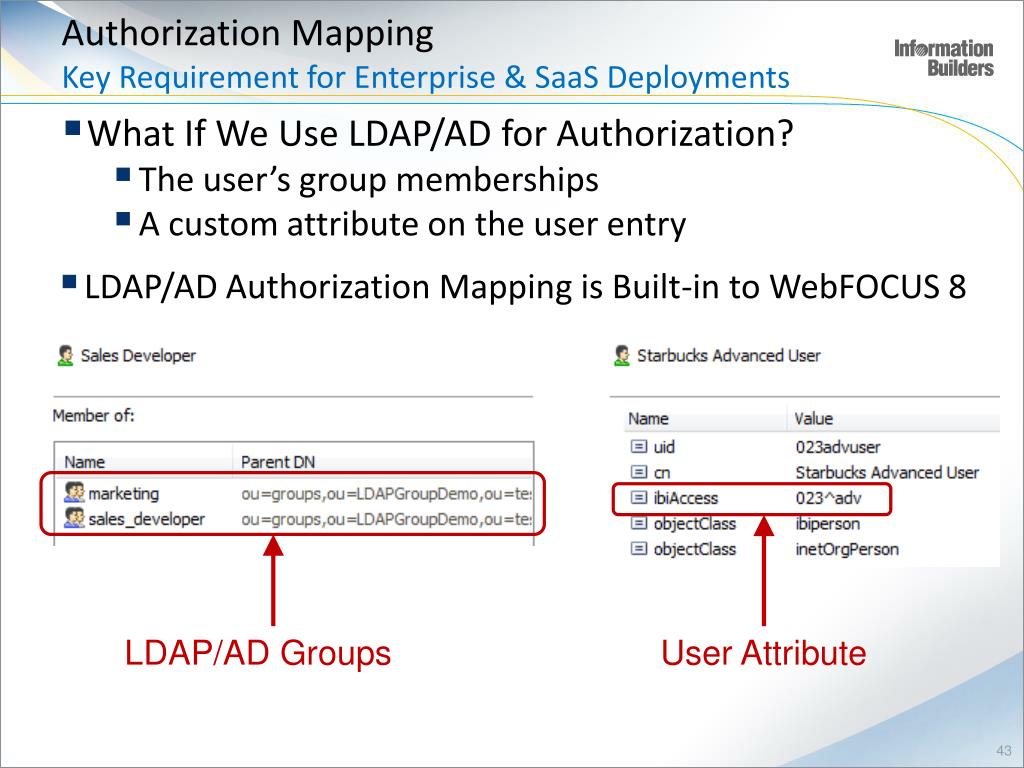Click the 'Member of:' label
This screenshot has width=1024, height=768.
click(93, 415)
